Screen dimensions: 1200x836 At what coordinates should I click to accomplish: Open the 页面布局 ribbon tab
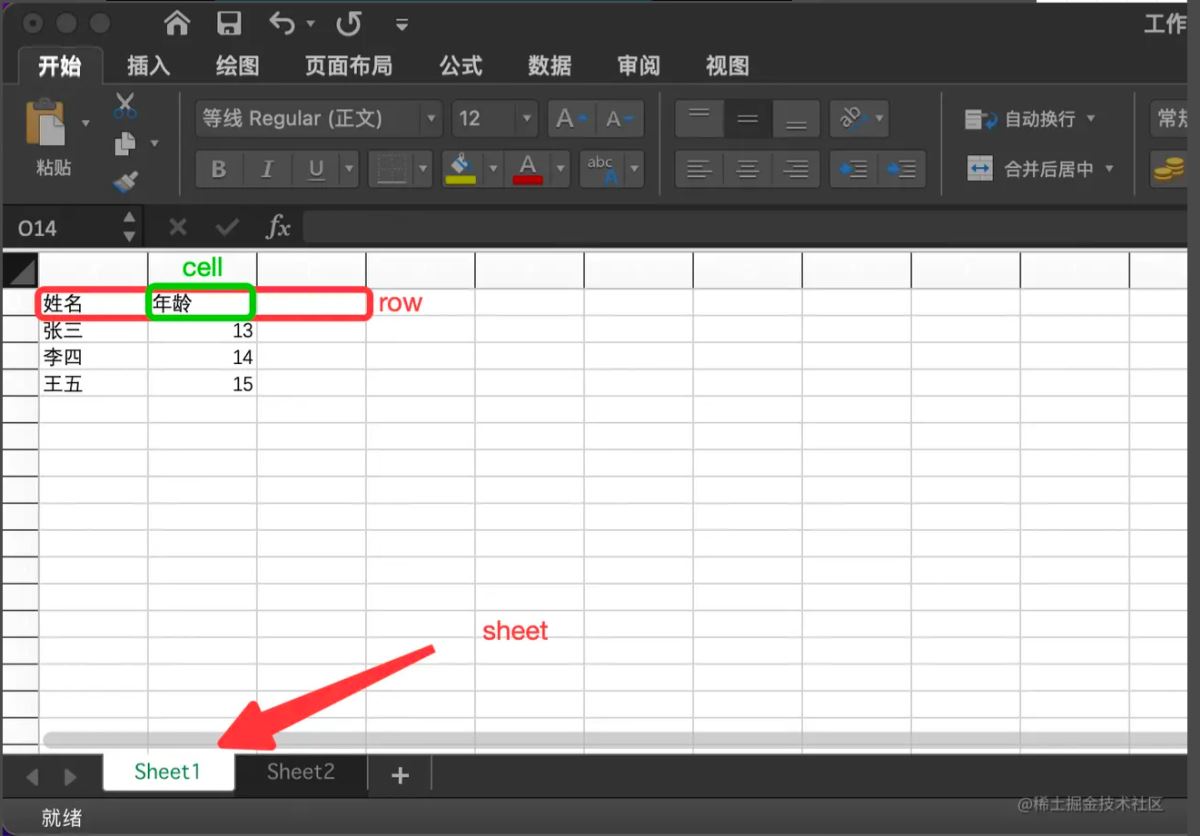(348, 66)
